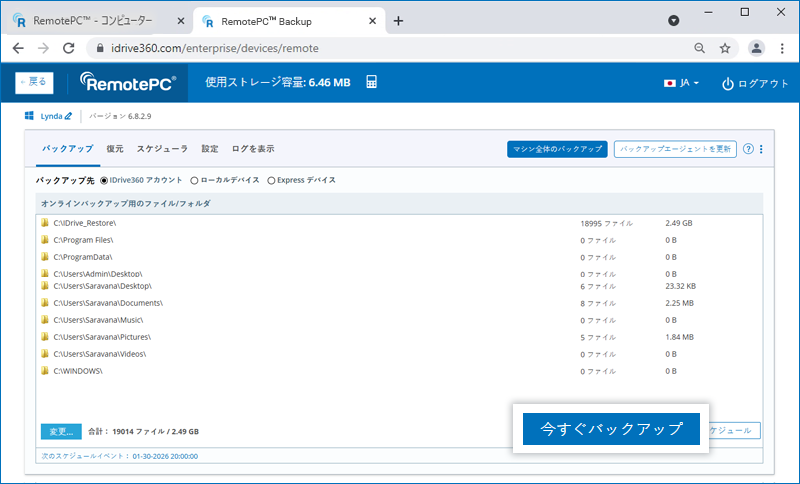Image resolution: width=800 pixels, height=484 pixels.
Task: Select C:\Users\Admin\Desktop\ row
Action: 399,274
